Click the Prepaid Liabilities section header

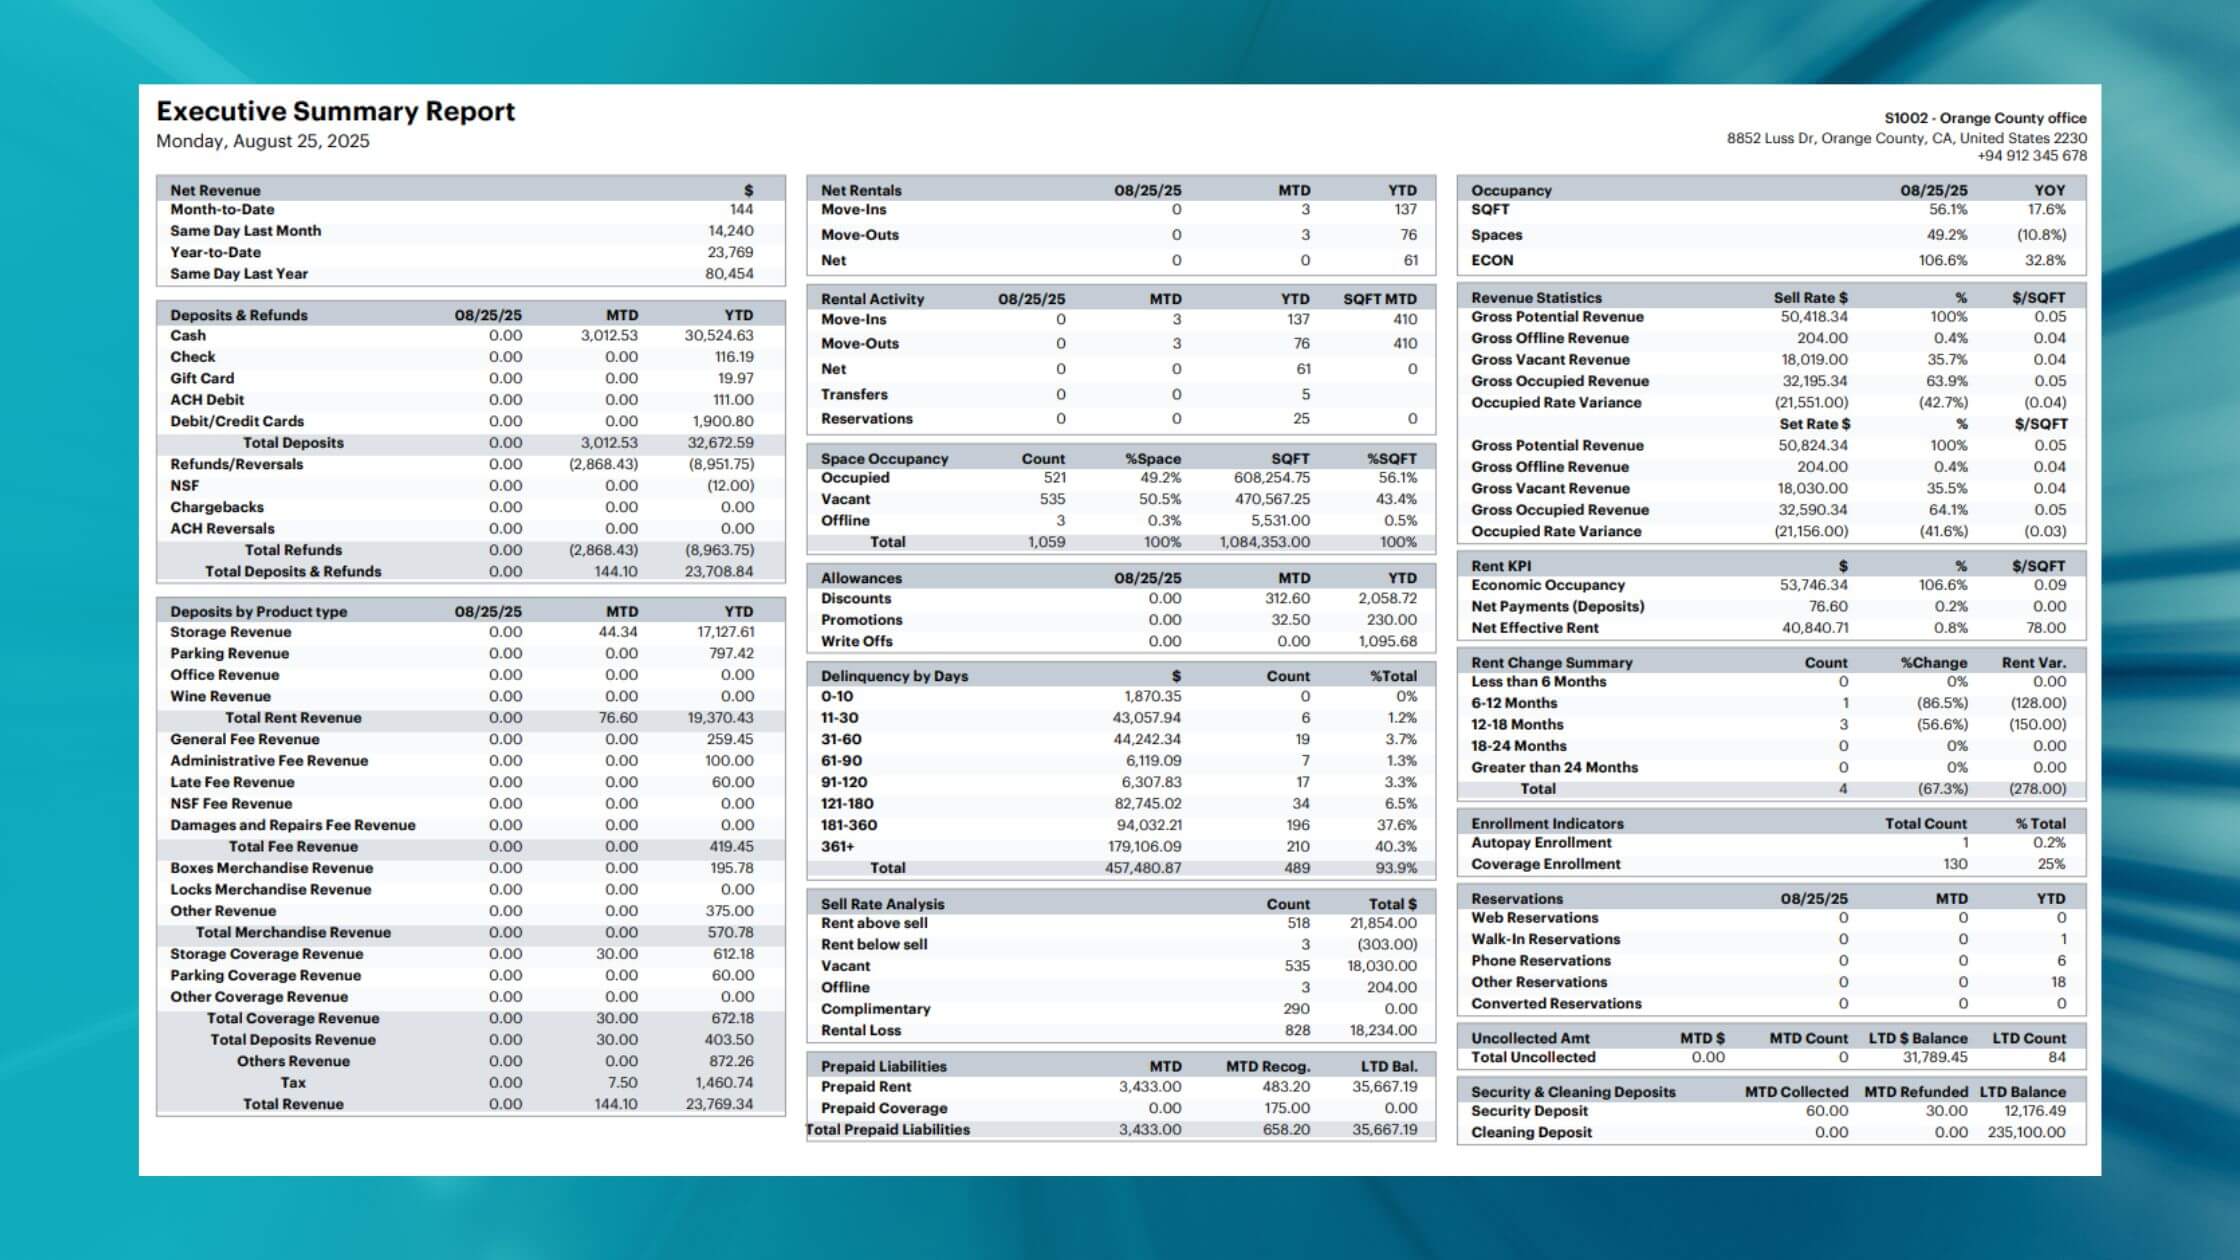pyautogui.click(x=883, y=1067)
